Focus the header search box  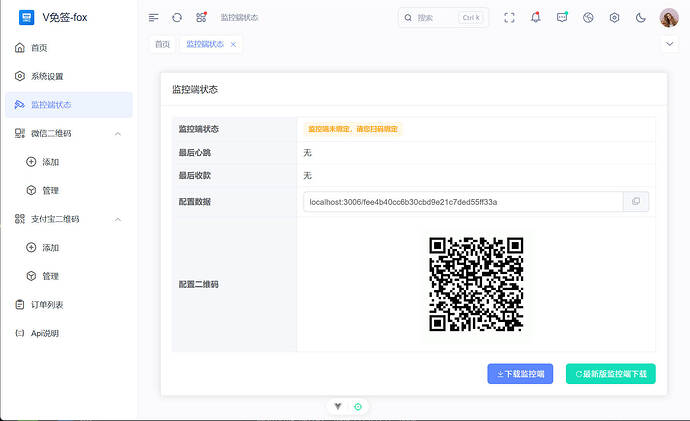pyautogui.click(x=443, y=18)
